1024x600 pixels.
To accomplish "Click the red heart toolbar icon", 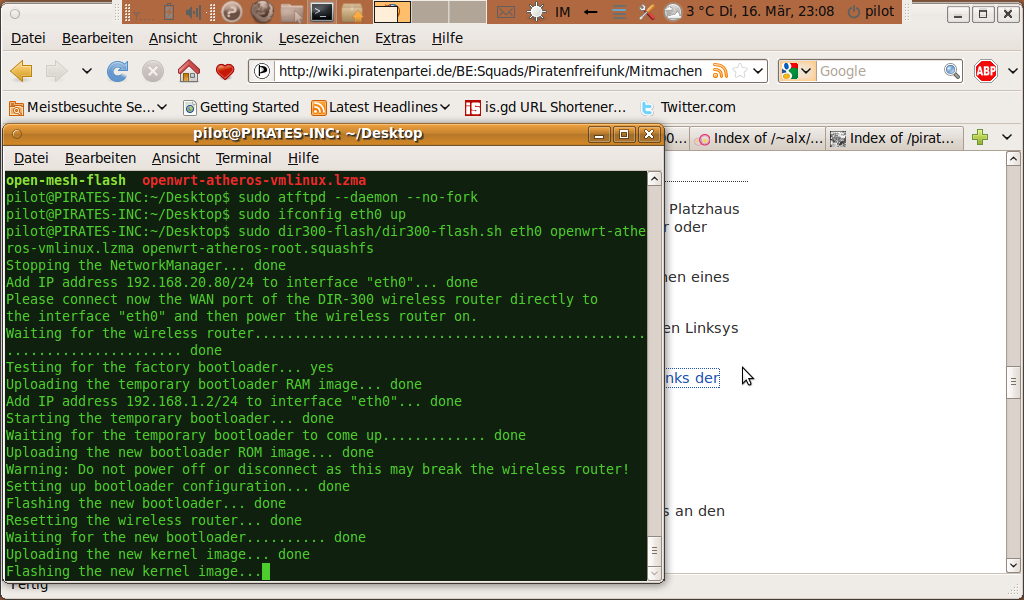I will 225,71.
